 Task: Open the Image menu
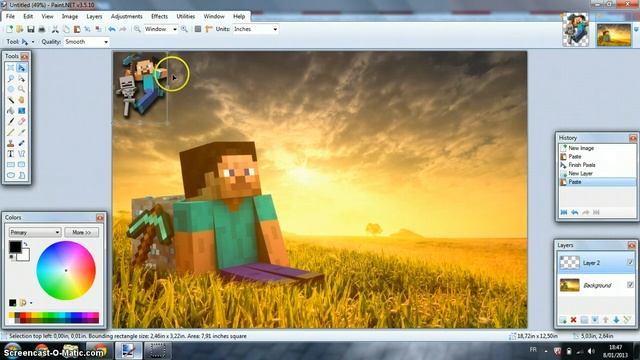click(x=70, y=16)
